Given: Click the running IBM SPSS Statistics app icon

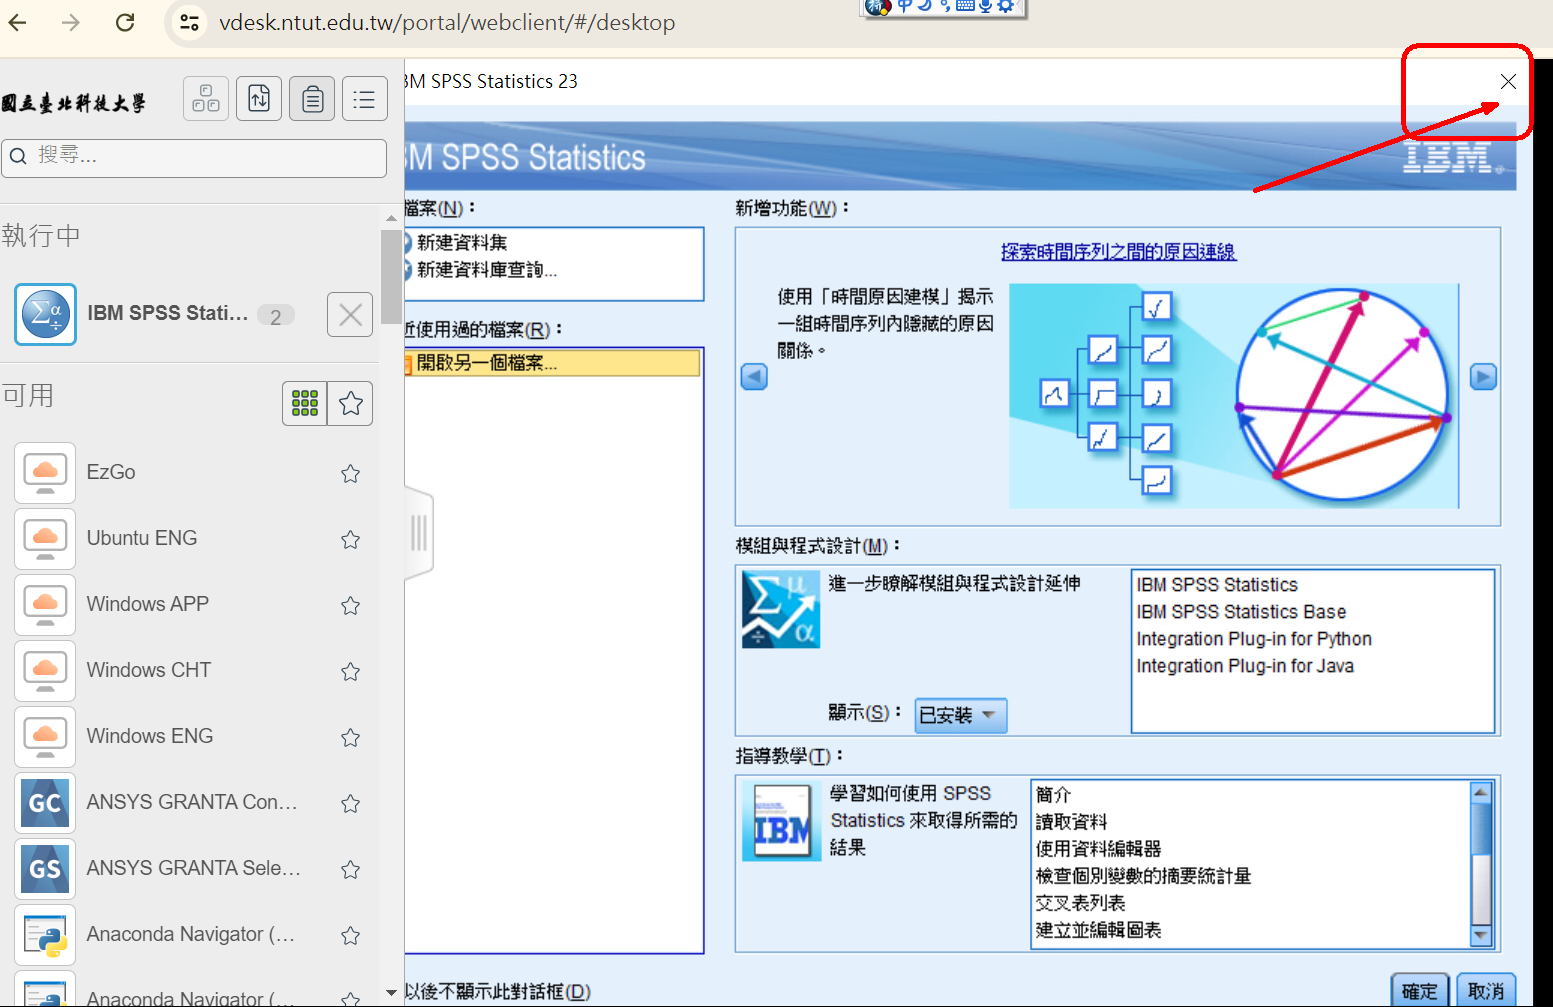Looking at the screenshot, I should click(46, 314).
